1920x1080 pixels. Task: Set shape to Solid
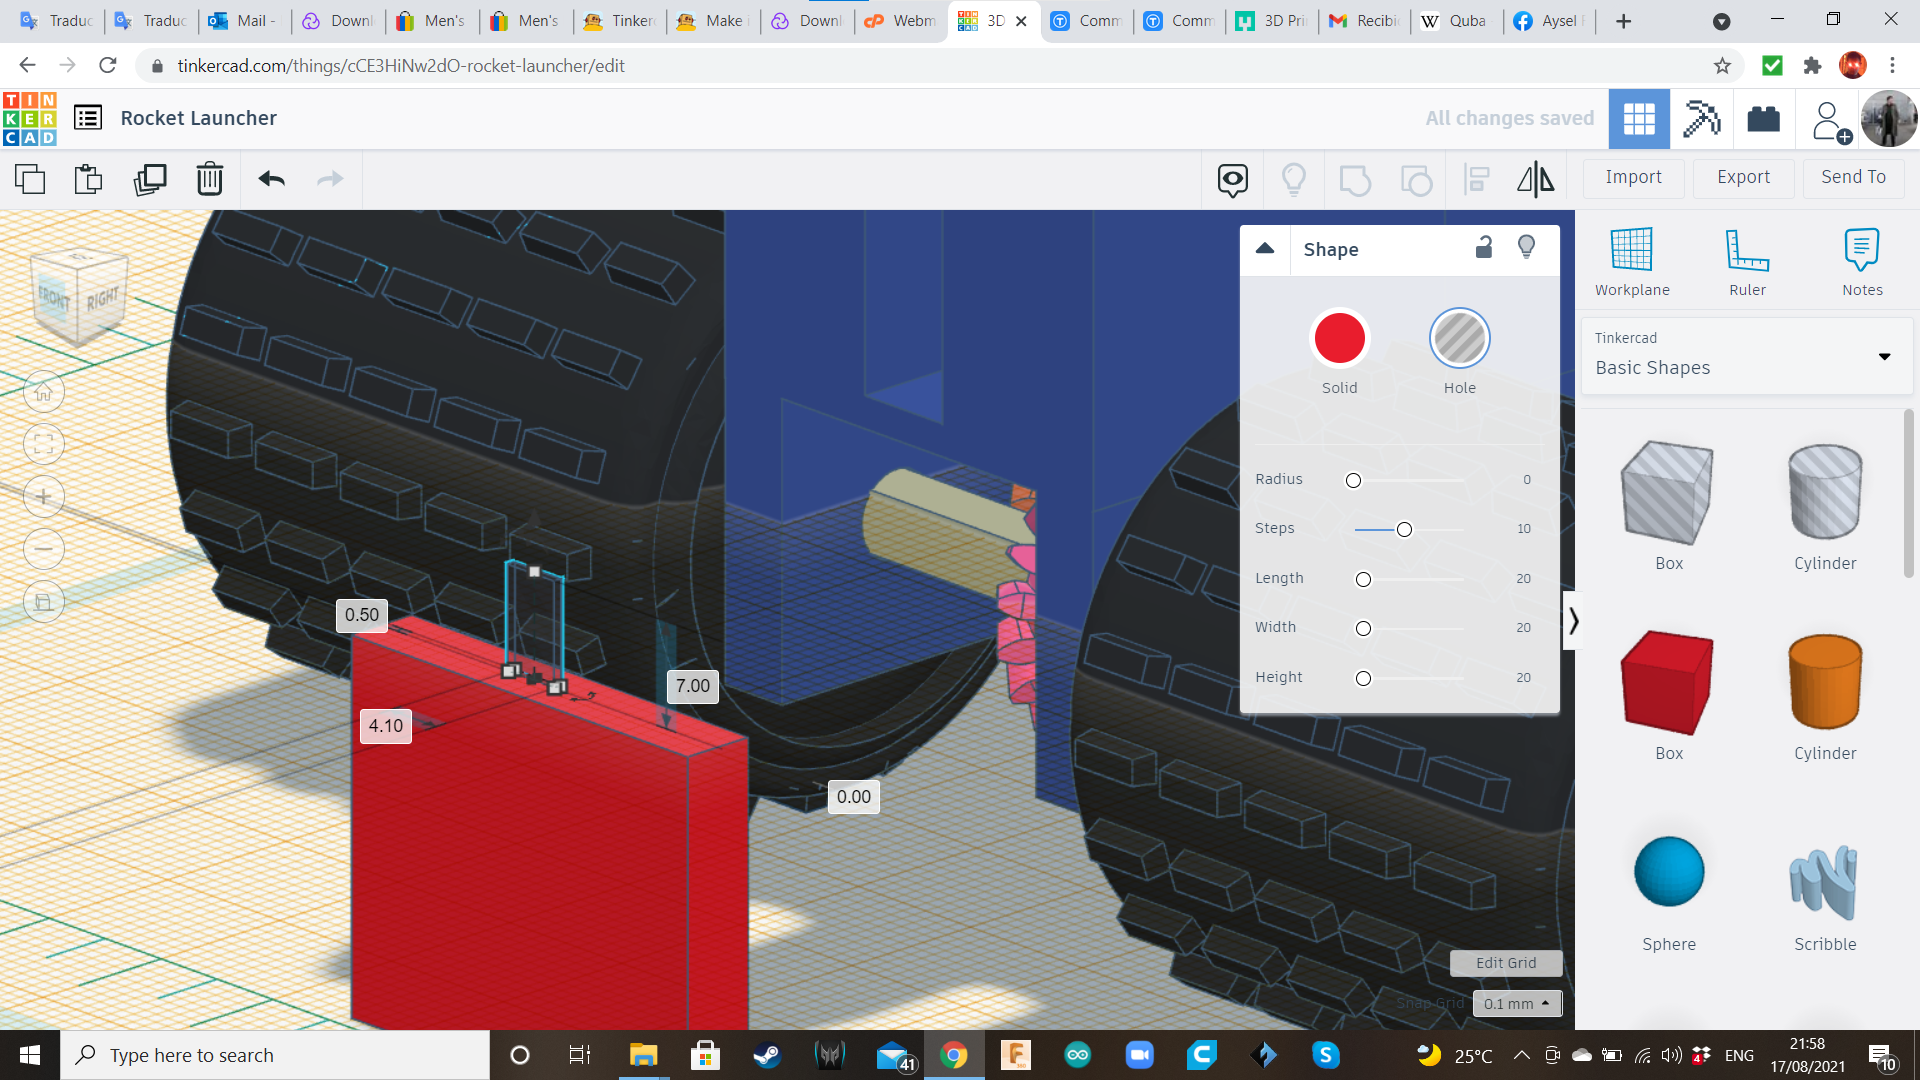[1339, 339]
